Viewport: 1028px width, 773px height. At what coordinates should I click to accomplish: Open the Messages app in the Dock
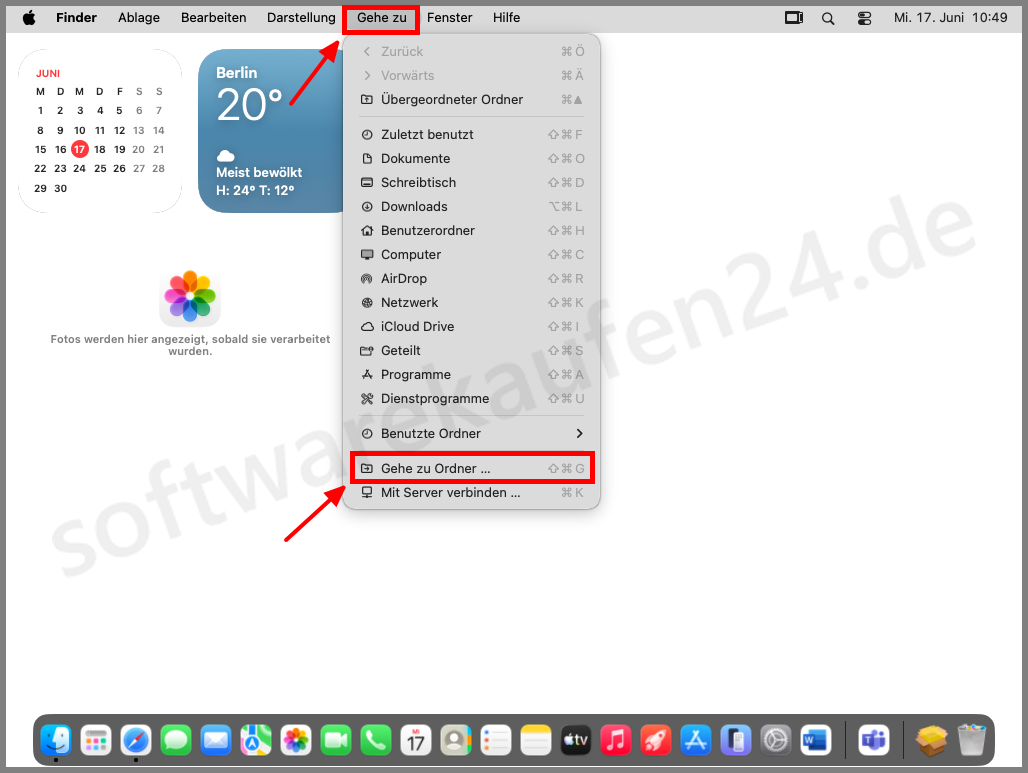click(176, 740)
